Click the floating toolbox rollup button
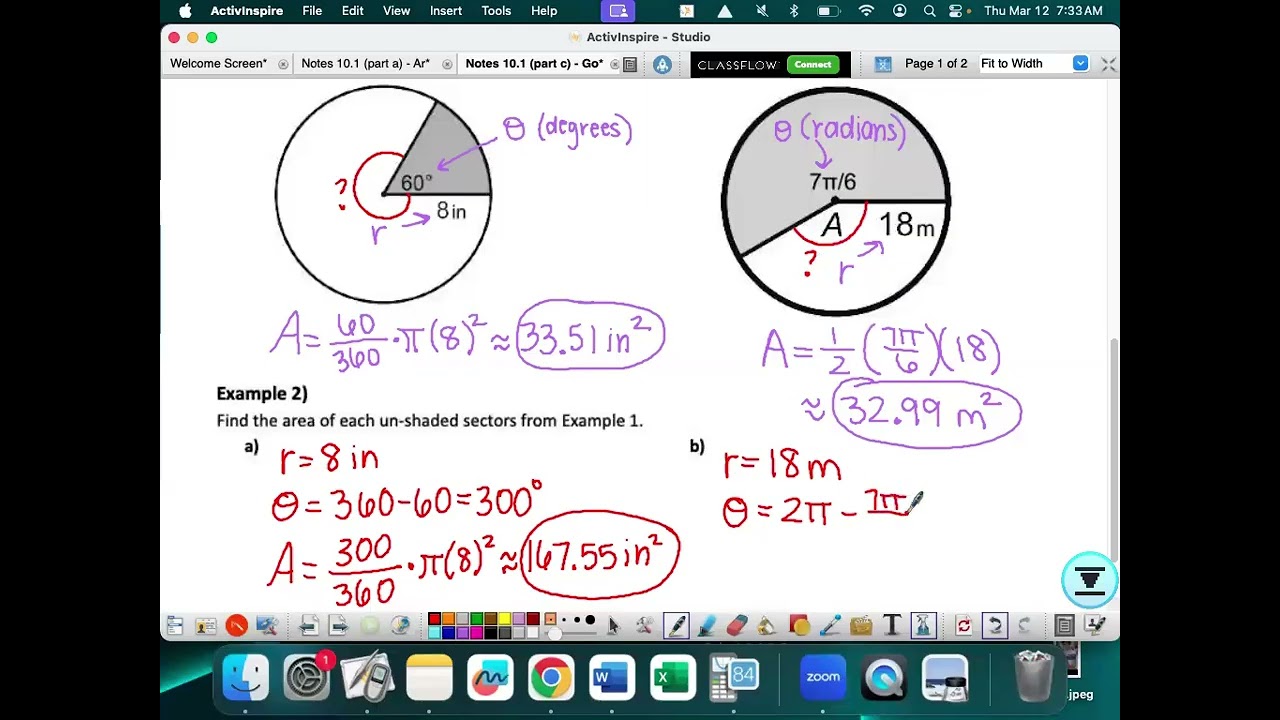This screenshot has width=1280, height=720. point(1089,580)
